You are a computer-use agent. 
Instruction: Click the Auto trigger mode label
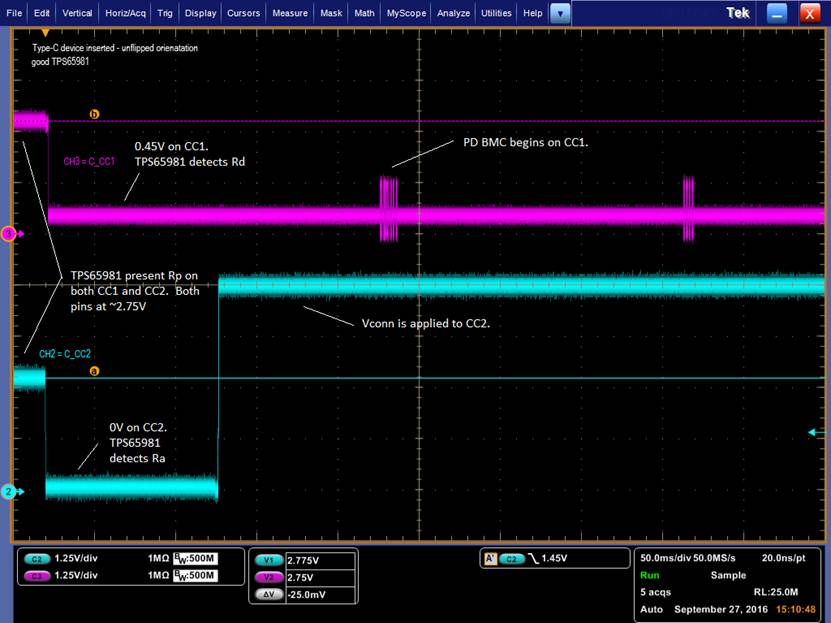coord(651,609)
